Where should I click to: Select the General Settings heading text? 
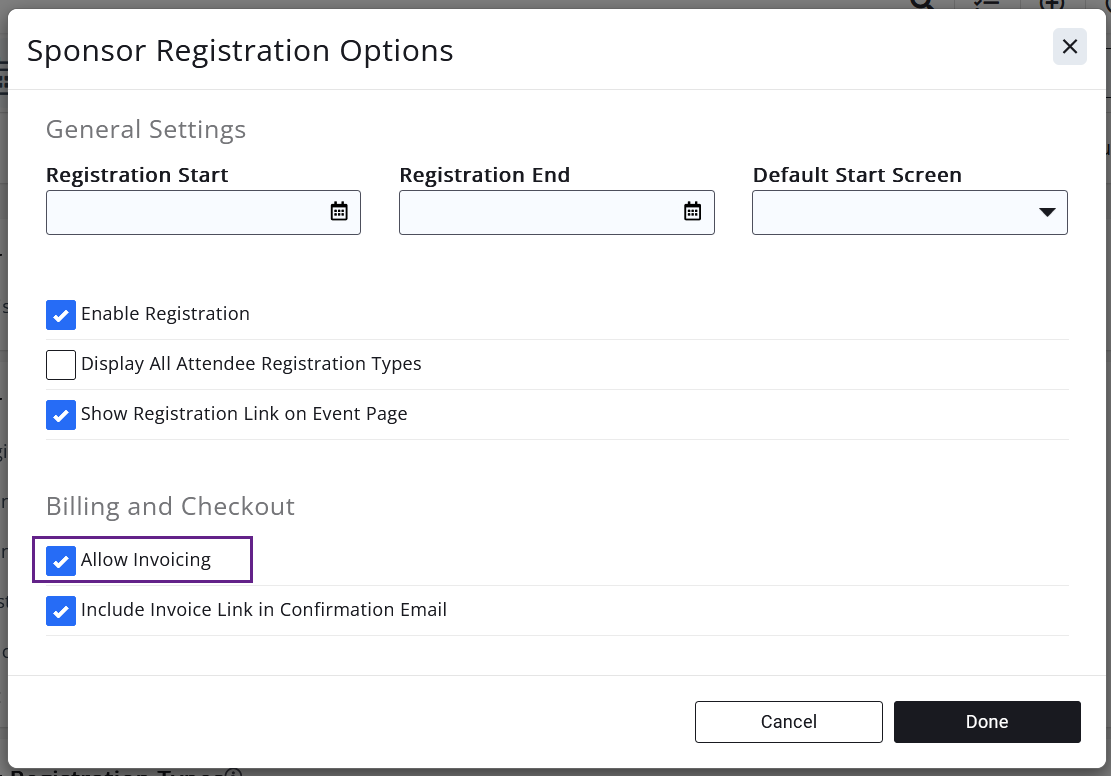[146, 130]
